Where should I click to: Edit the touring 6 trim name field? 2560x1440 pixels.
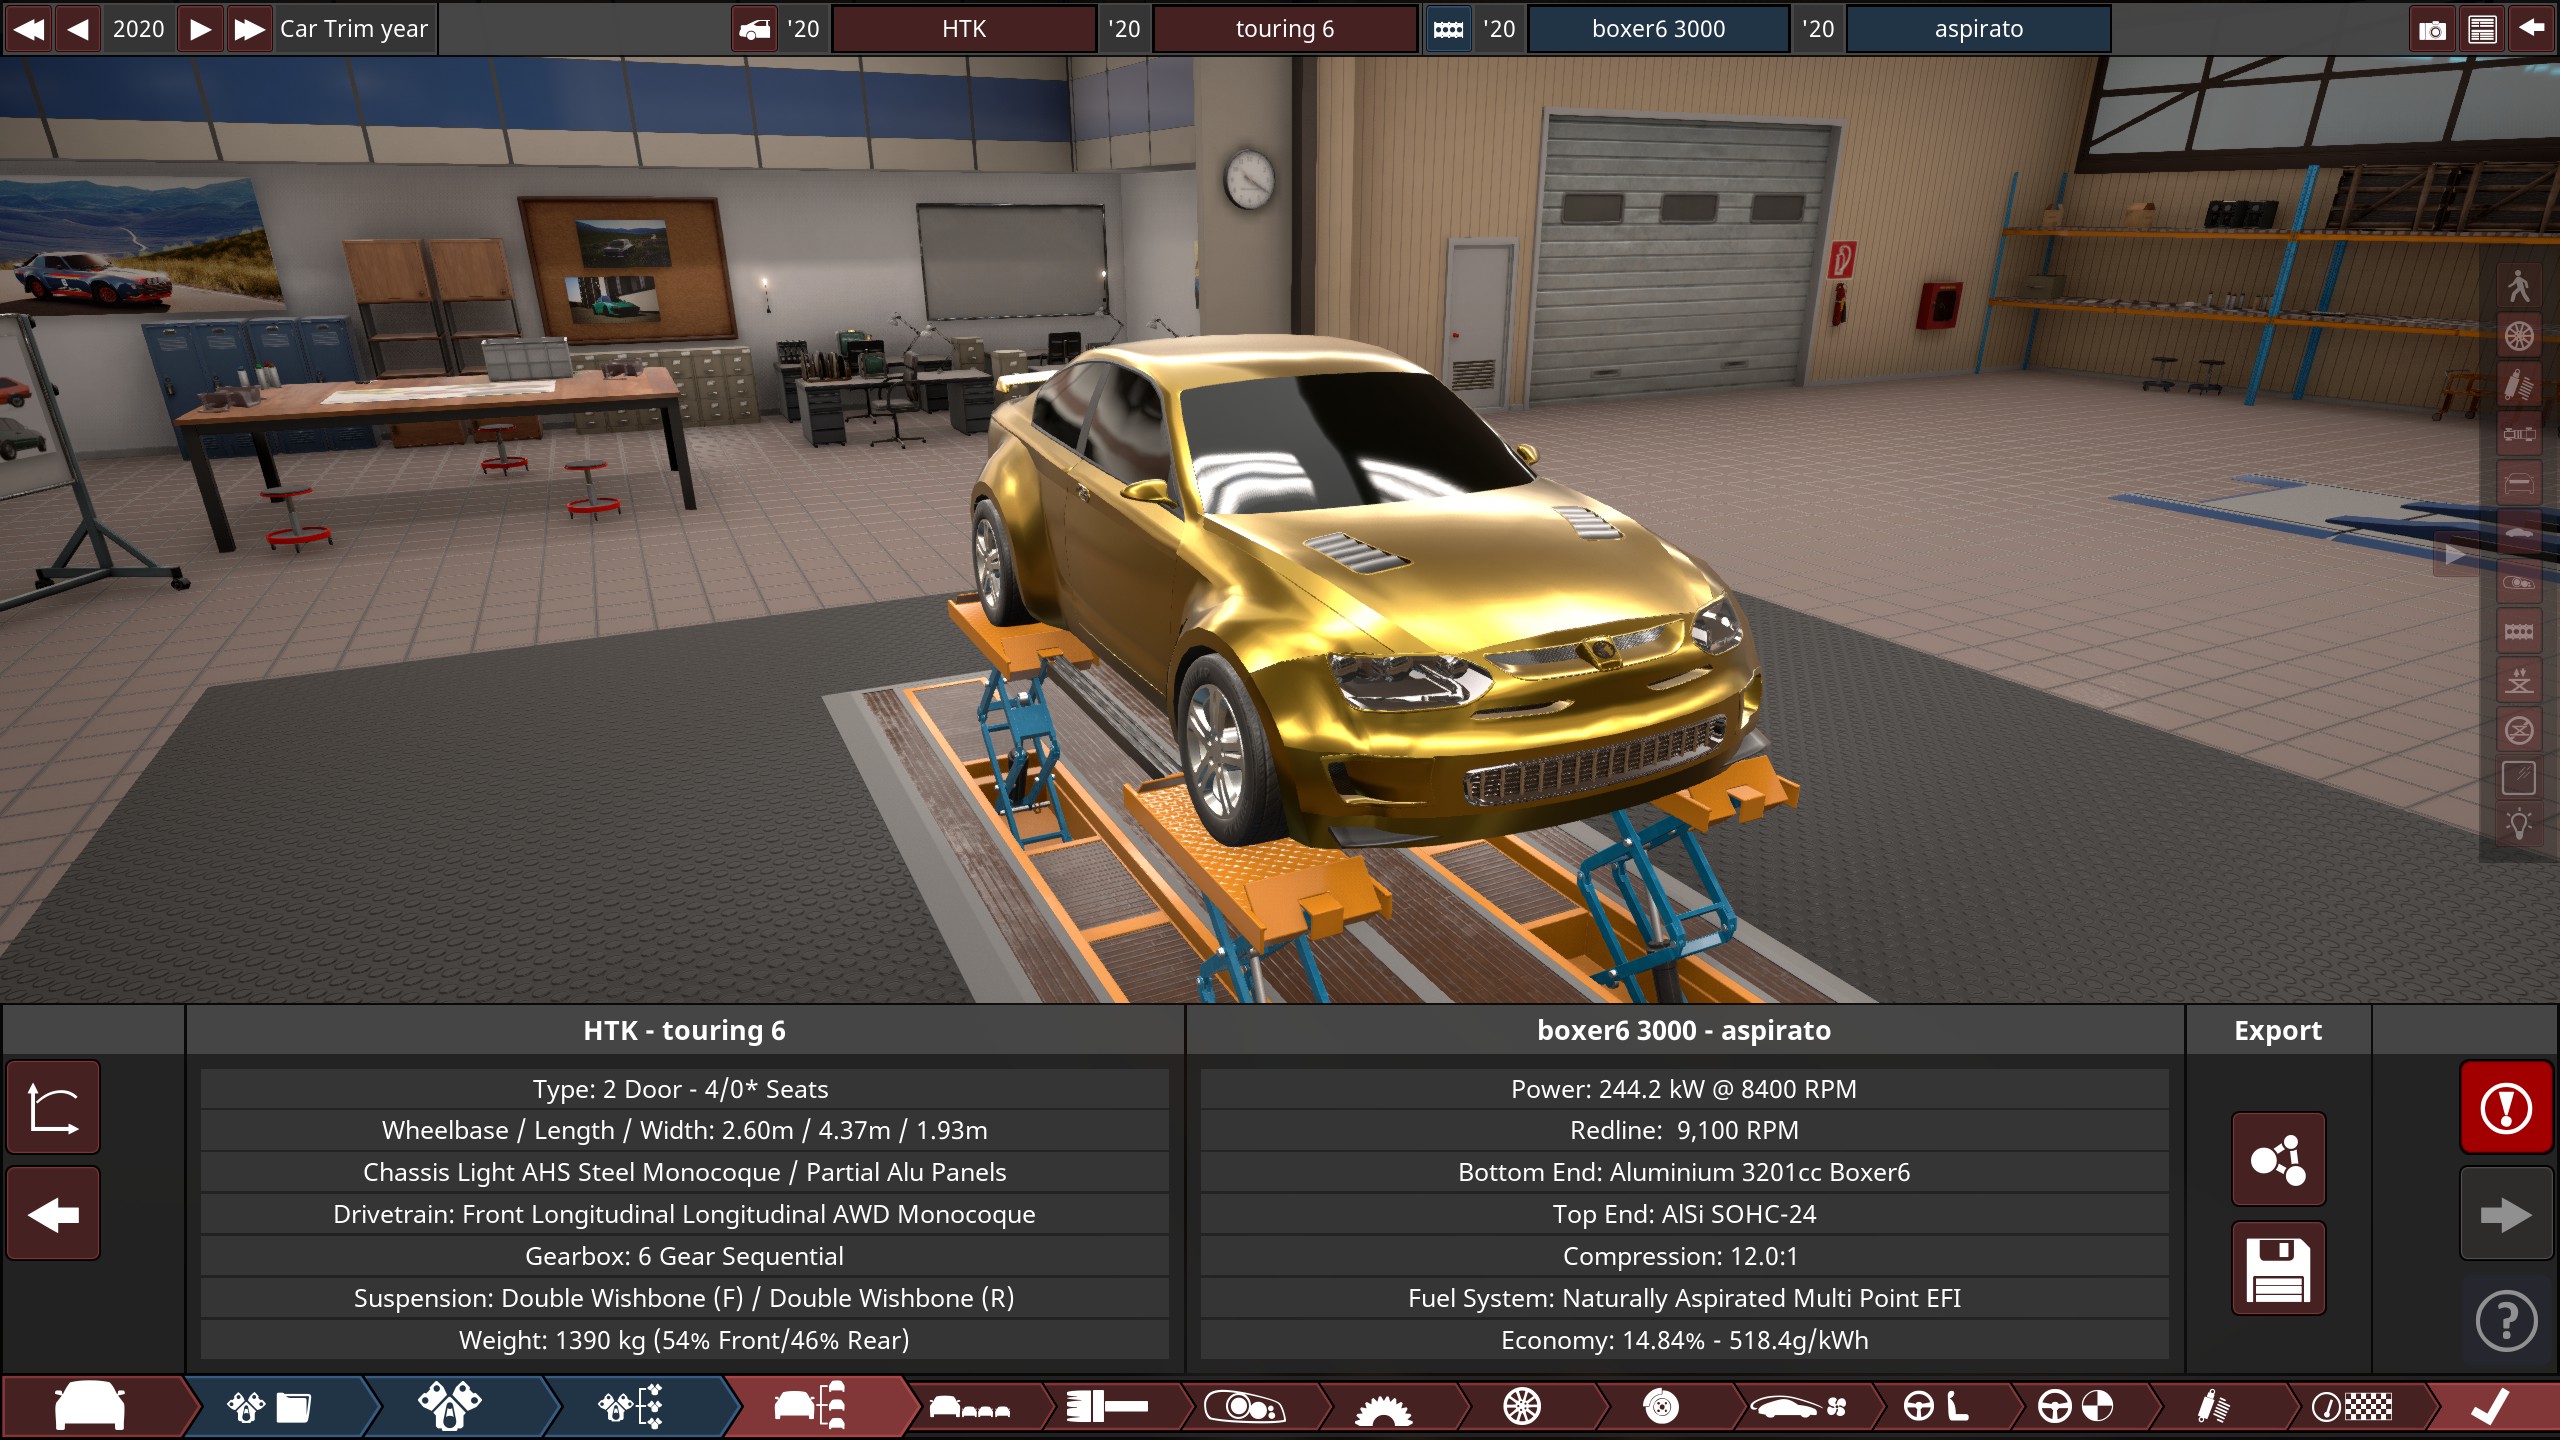[1285, 29]
